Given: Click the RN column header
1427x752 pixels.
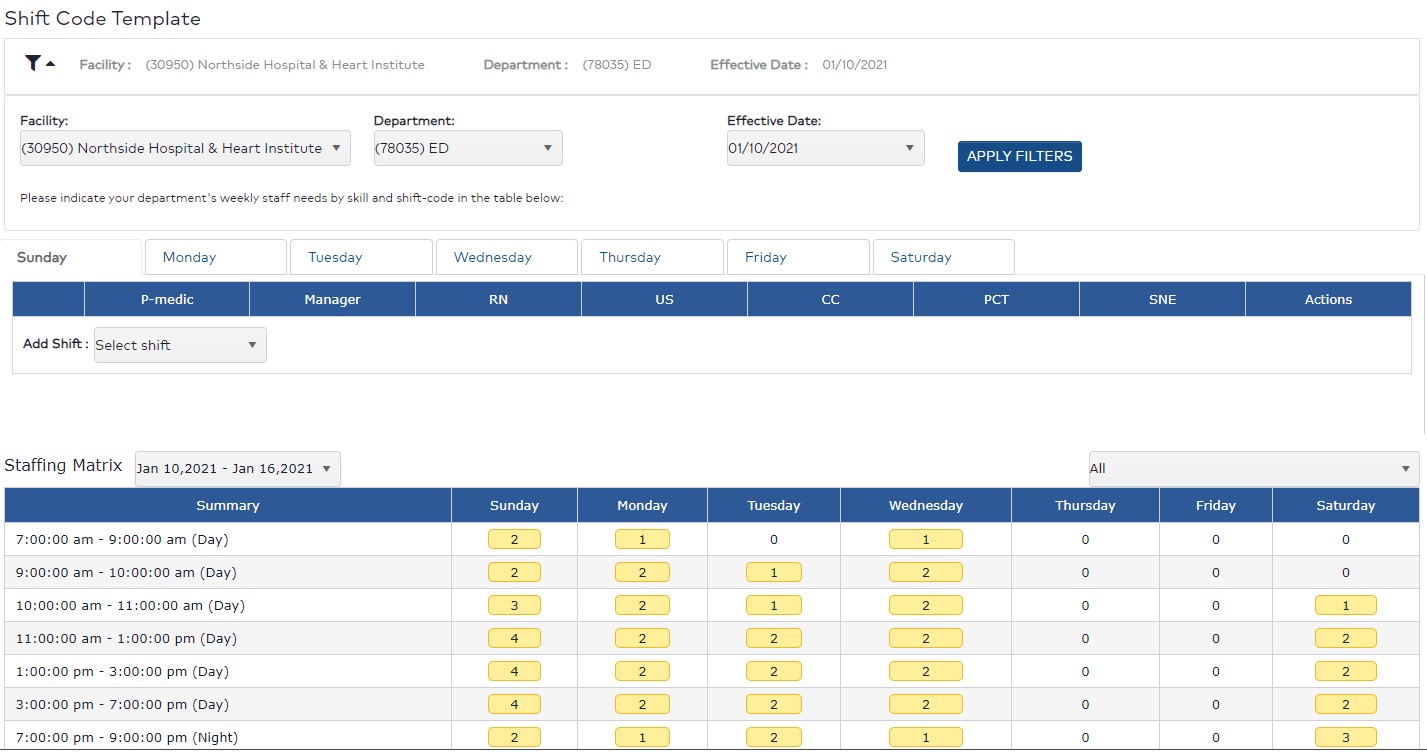Looking at the screenshot, I should point(497,298).
